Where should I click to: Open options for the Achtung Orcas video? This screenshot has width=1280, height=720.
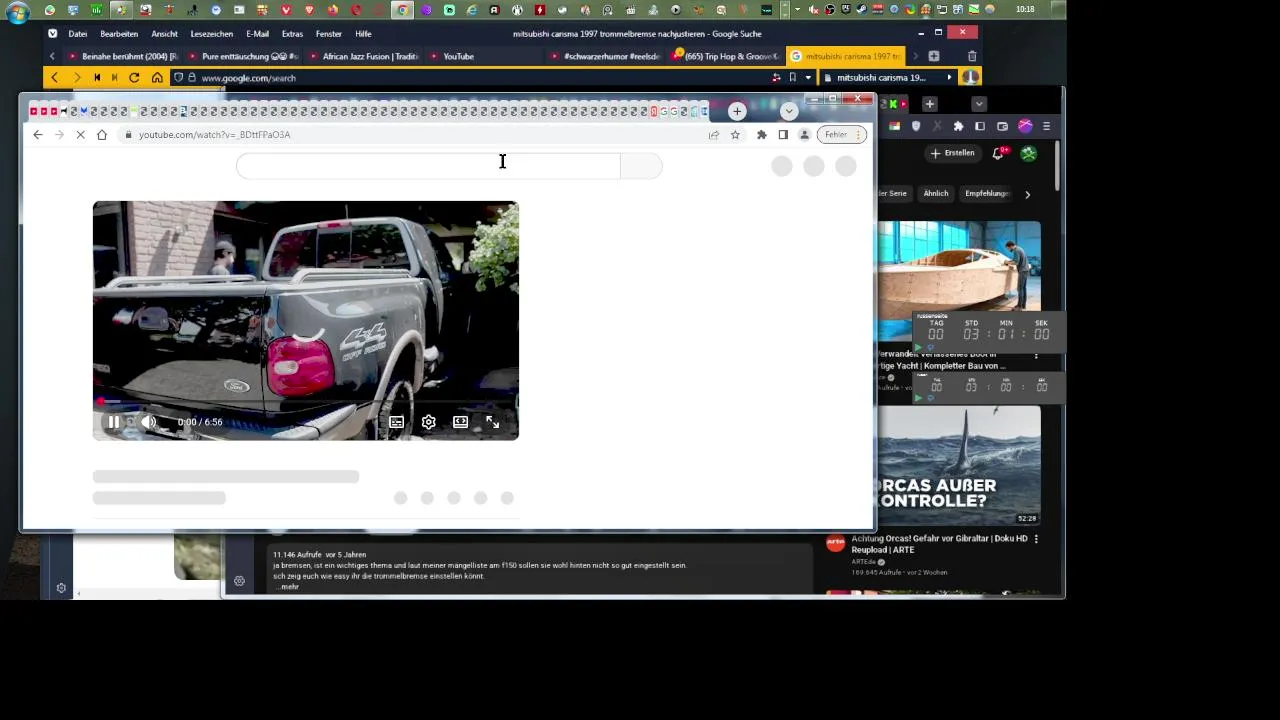(x=1036, y=539)
